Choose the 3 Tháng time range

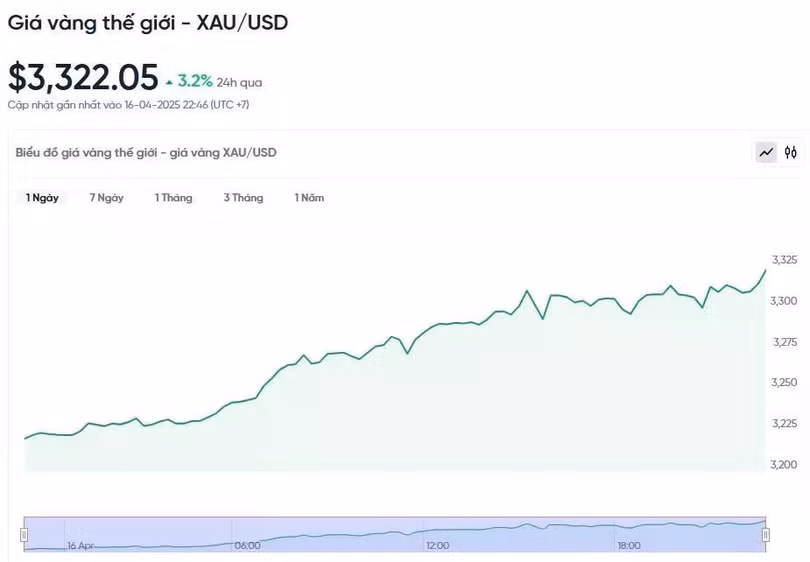tap(243, 198)
